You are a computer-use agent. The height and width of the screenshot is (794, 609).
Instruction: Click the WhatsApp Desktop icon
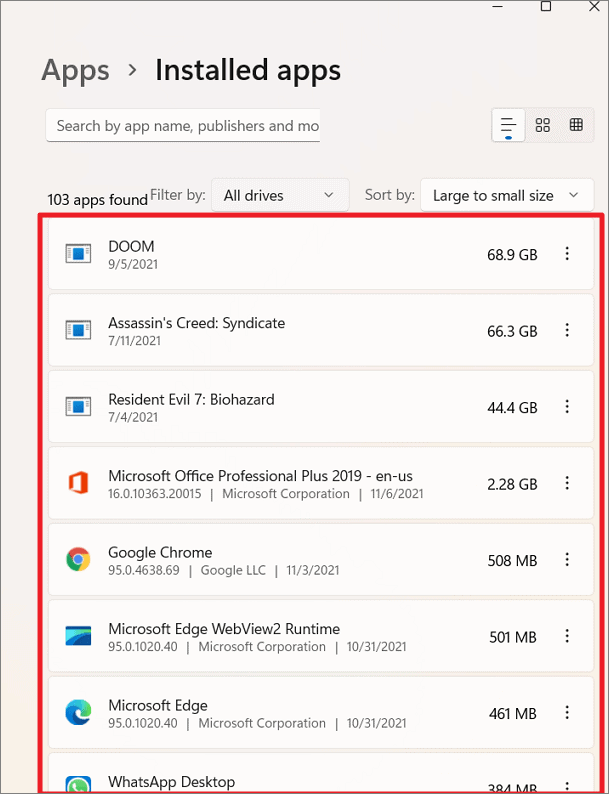[x=78, y=785]
